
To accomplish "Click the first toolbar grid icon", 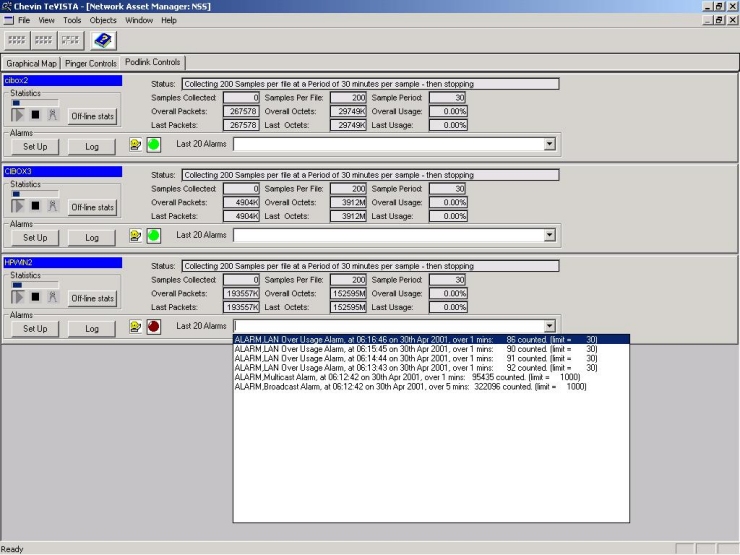I will [17, 40].
